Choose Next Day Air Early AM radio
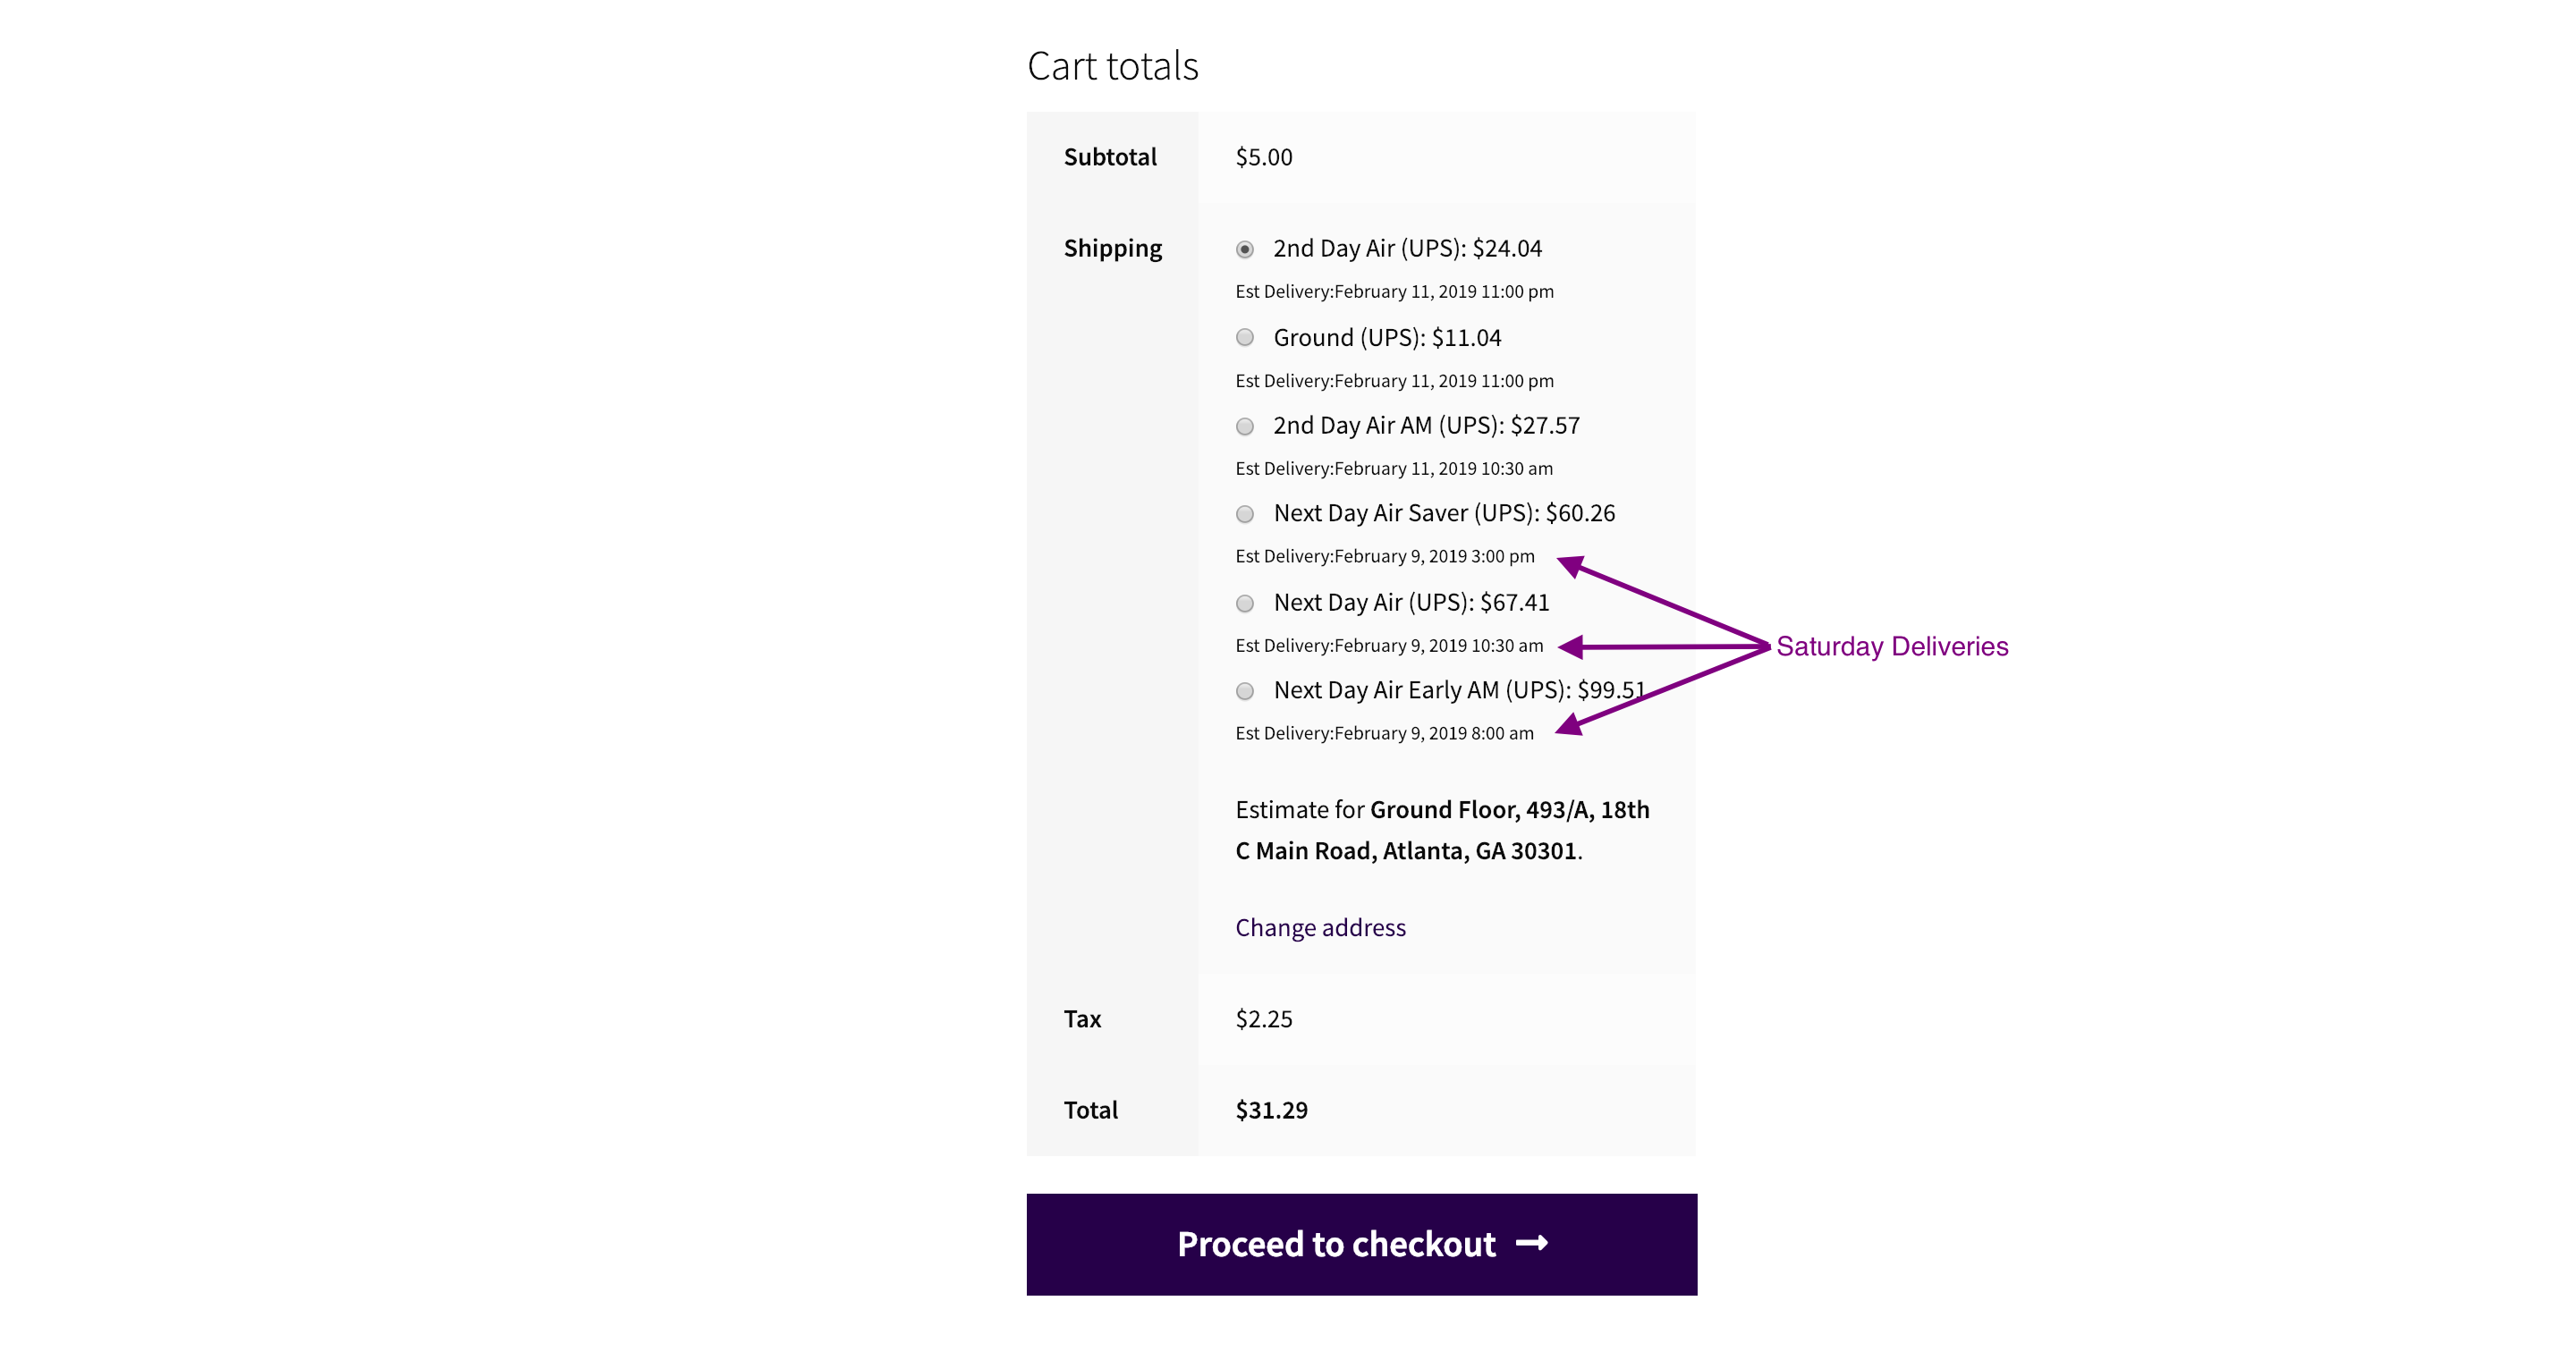Screen dimensions: 2576x1360 pyautogui.click(x=1245, y=691)
